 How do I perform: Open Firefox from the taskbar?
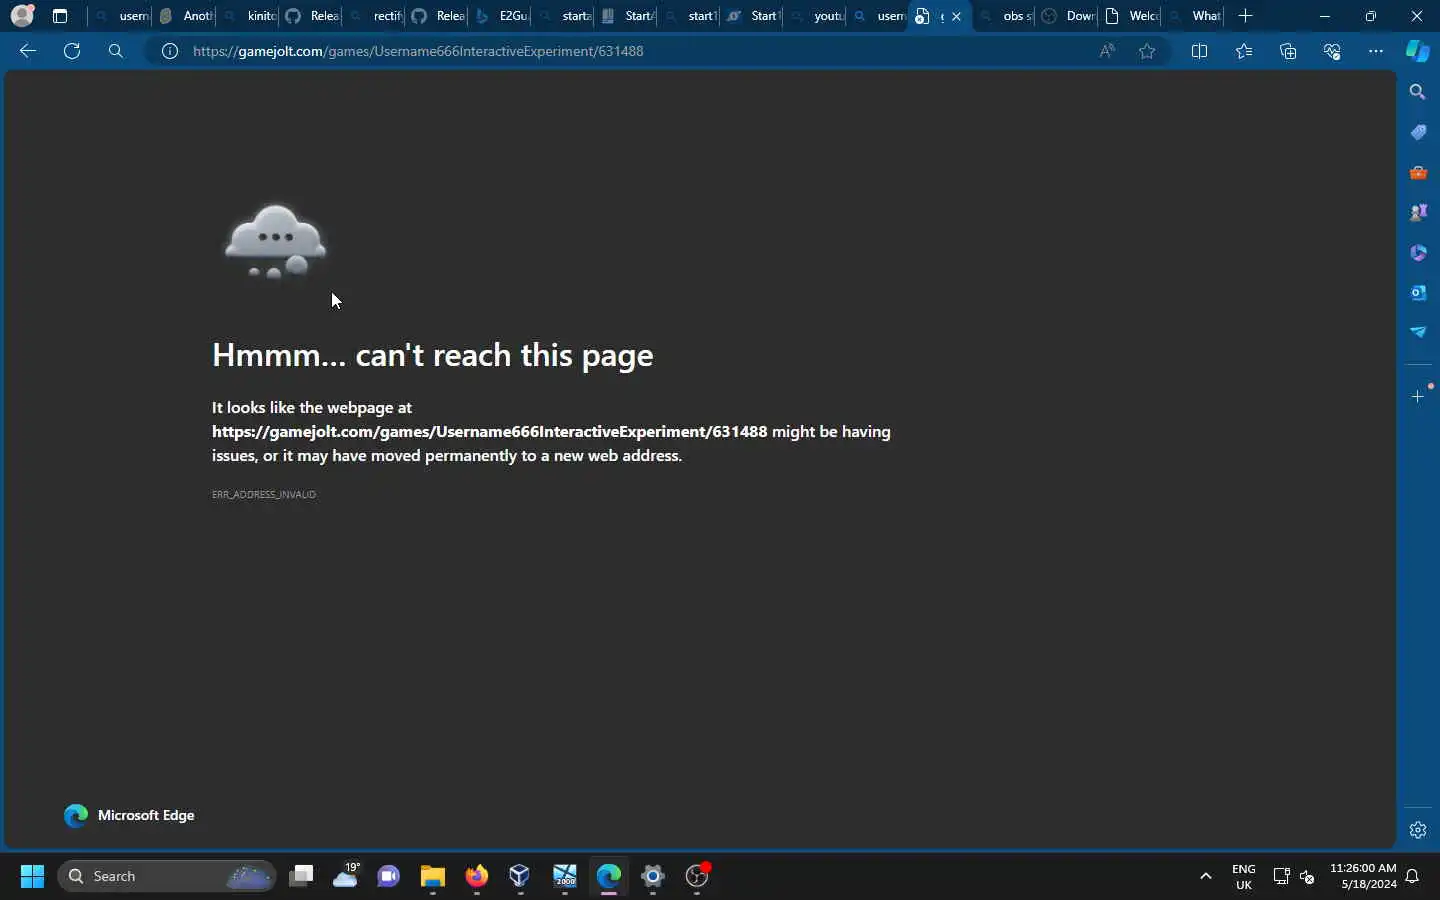[x=477, y=876]
